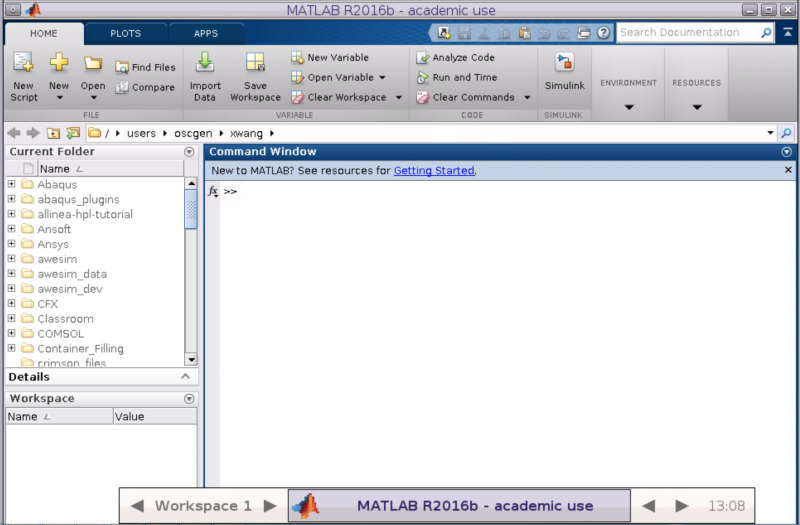The width and height of the screenshot is (800, 525).
Task: Open the Clear Workspace dropdown arrow
Action: [398, 97]
